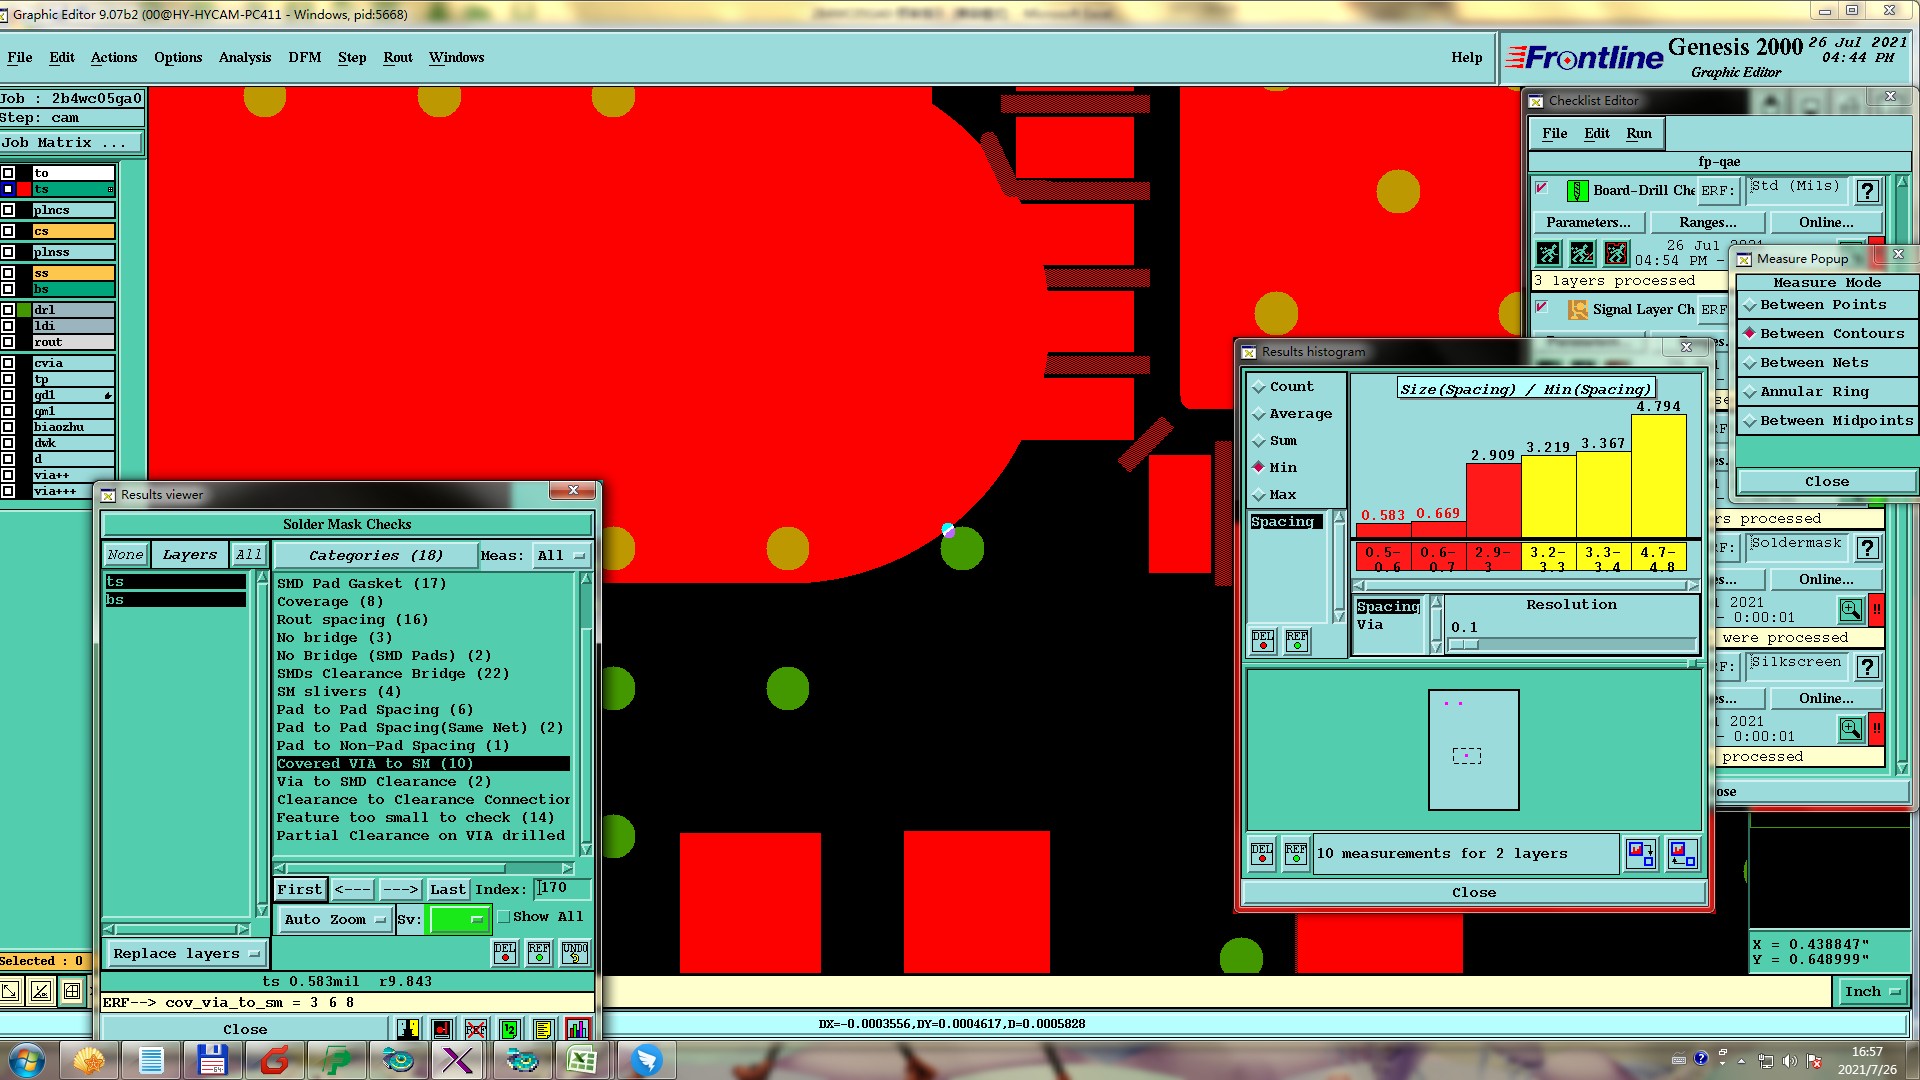Open the Auto Zoom dropdown
The height and width of the screenshot is (1080, 1920).
coord(335,920)
